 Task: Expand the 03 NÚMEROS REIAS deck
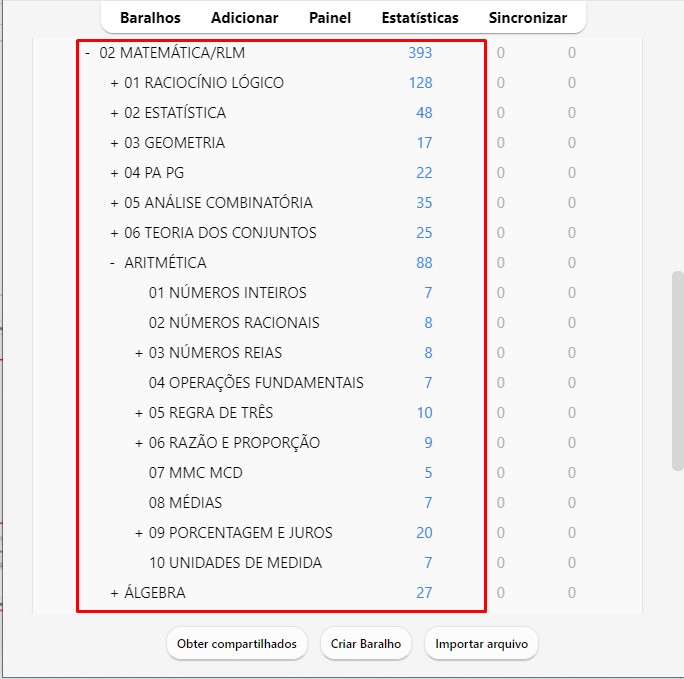tap(139, 353)
